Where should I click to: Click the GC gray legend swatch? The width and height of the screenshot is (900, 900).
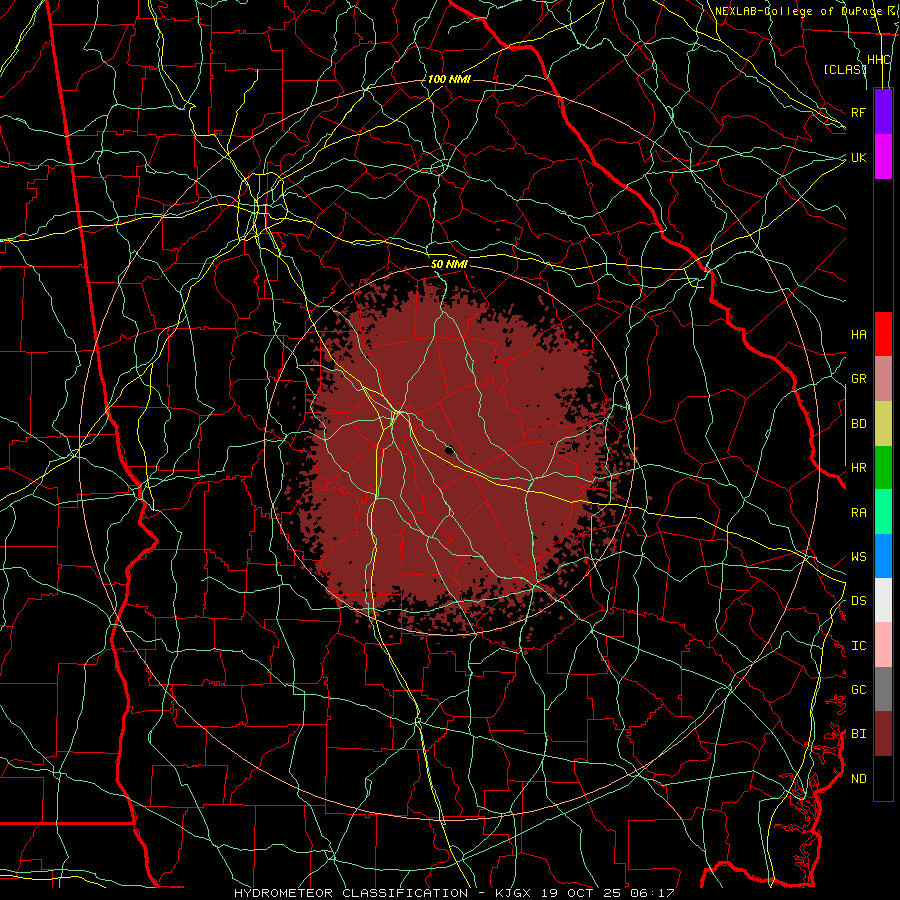tap(883, 689)
